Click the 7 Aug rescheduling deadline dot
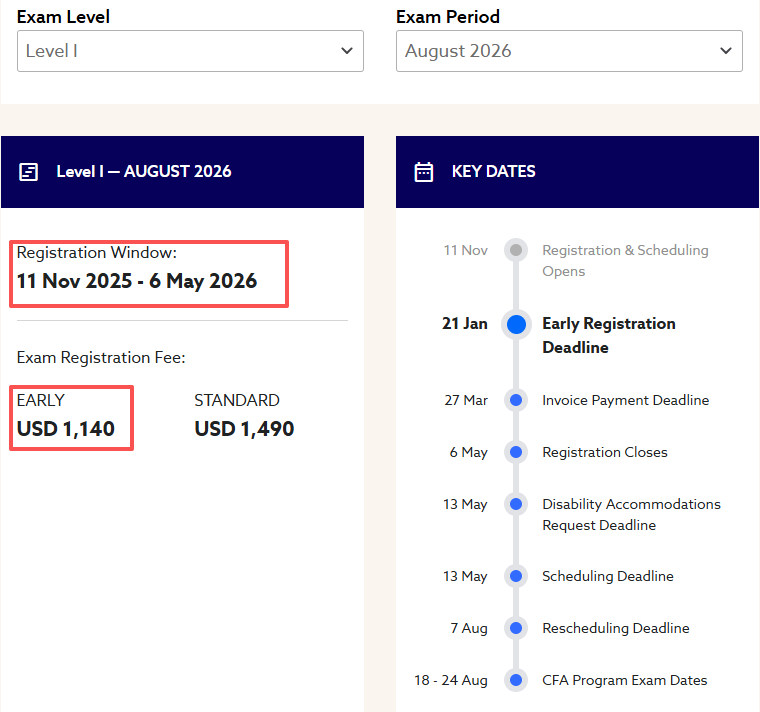This screenshot has width=760, height=712. point(516,628)
